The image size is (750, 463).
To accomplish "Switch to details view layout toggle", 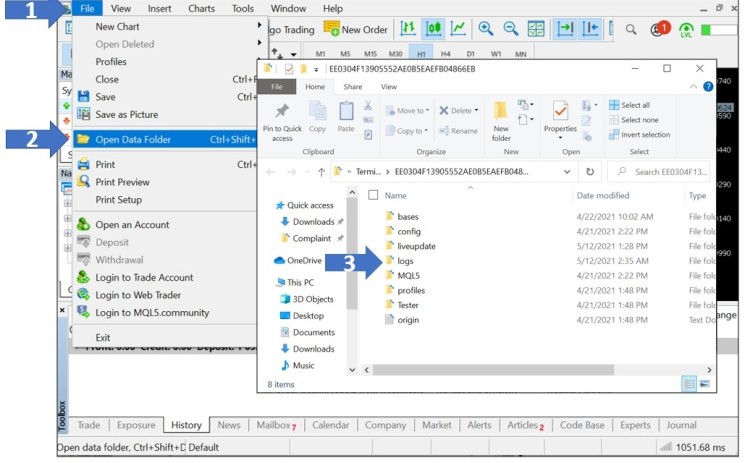I will 689,383.
